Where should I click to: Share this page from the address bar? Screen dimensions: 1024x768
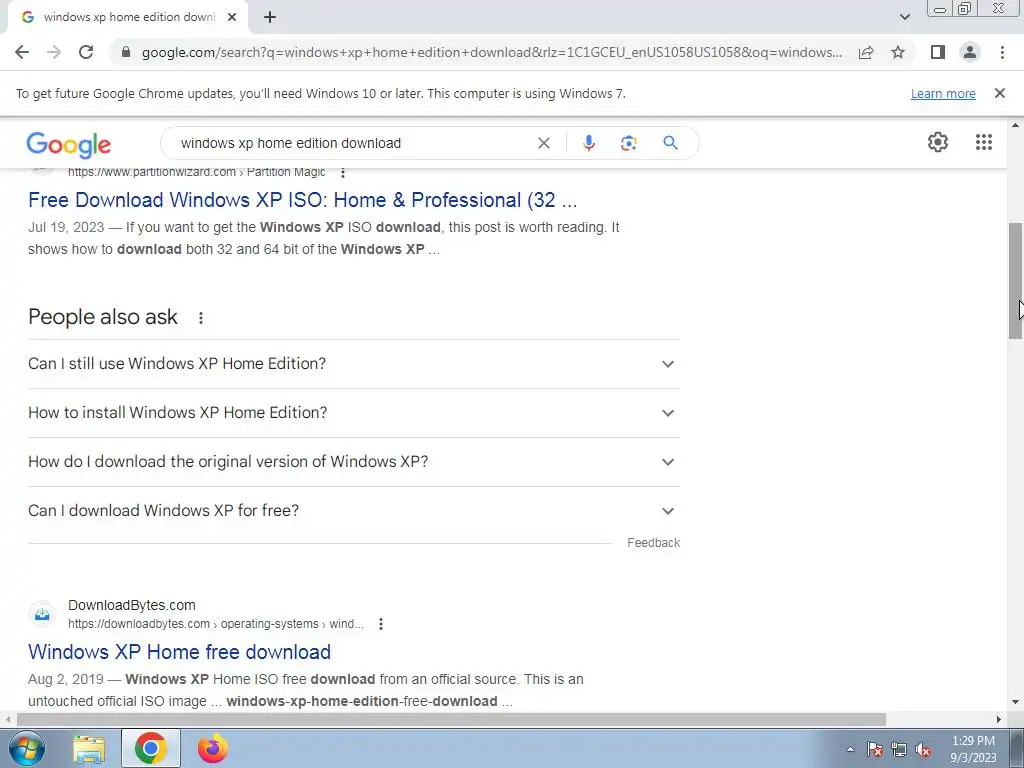click(866, 52)
